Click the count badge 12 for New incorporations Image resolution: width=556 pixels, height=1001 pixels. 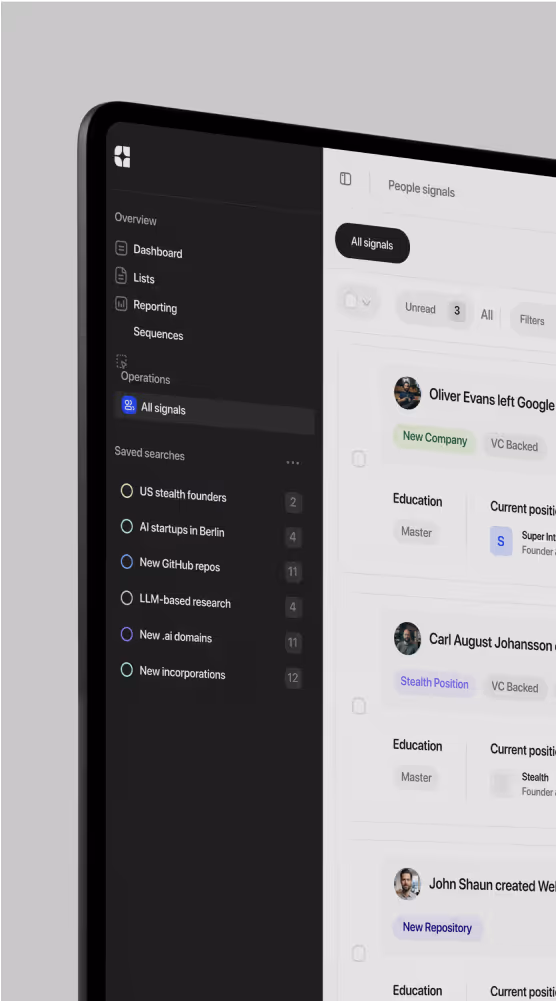coord(293,677)
